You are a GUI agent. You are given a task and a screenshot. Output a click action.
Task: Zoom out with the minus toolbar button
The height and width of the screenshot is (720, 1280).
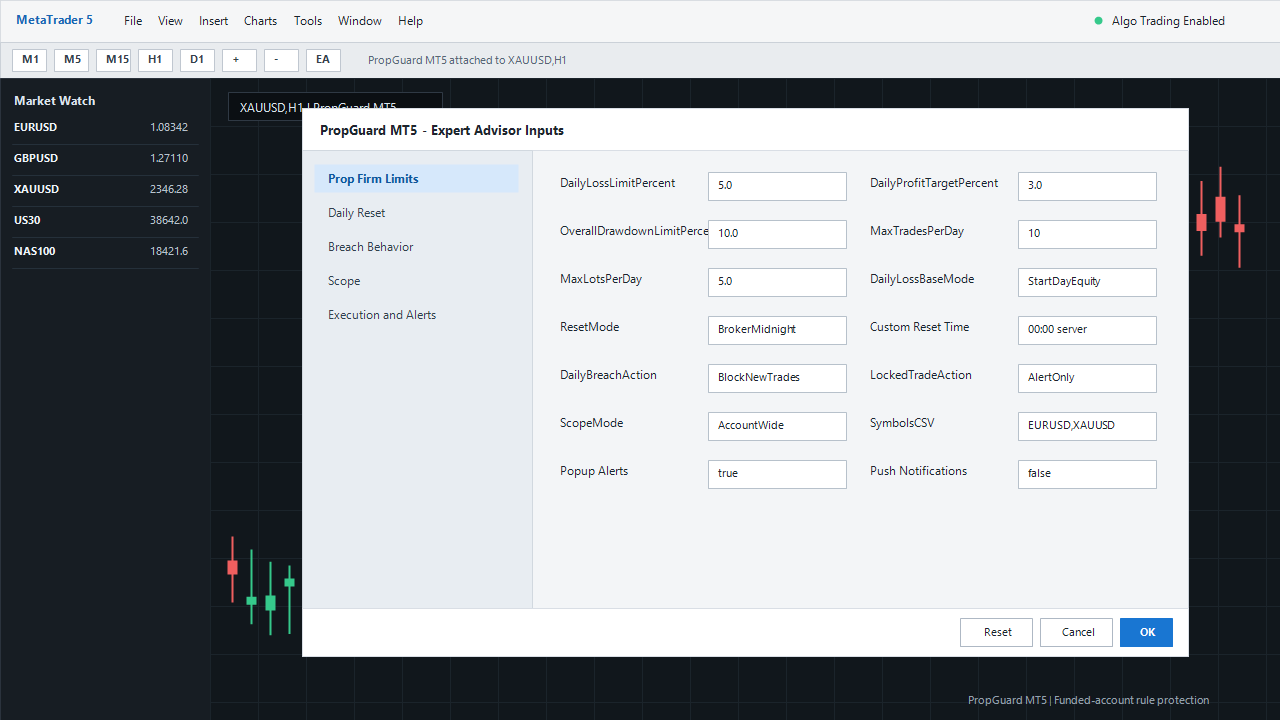click(x=282, y=60)
